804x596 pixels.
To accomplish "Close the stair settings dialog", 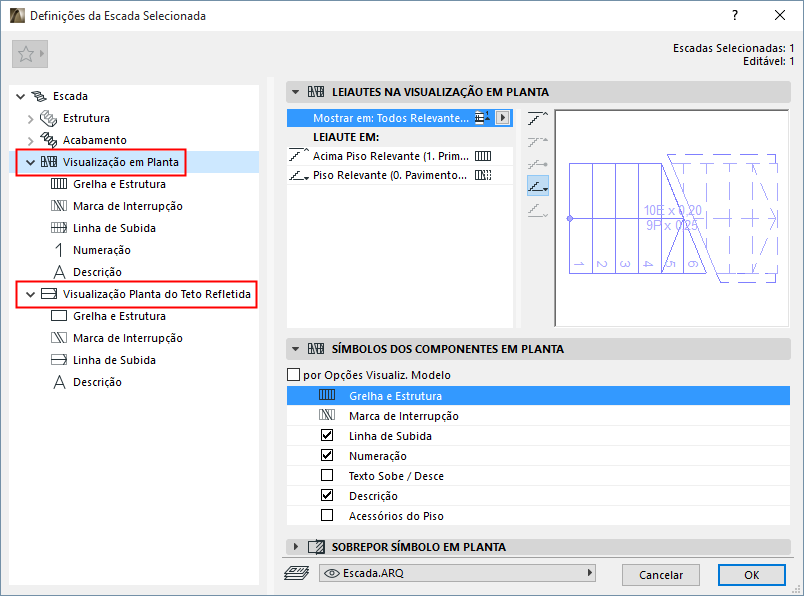I will pyautogui.click(x=779, y=15).
